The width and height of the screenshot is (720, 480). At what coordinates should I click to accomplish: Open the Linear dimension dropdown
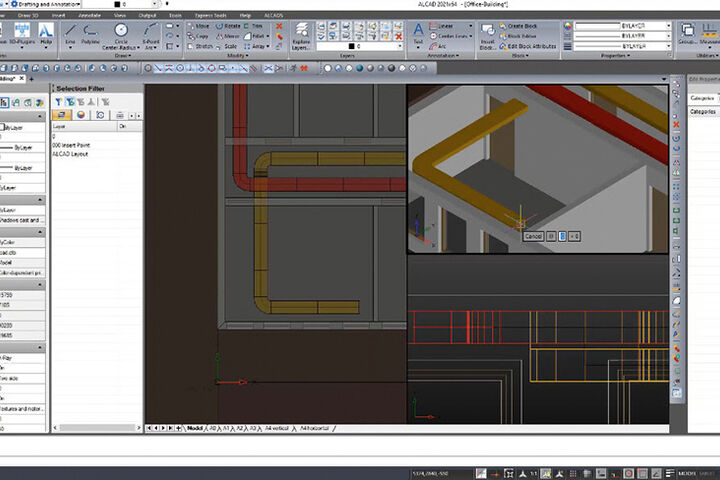point(471,26)
